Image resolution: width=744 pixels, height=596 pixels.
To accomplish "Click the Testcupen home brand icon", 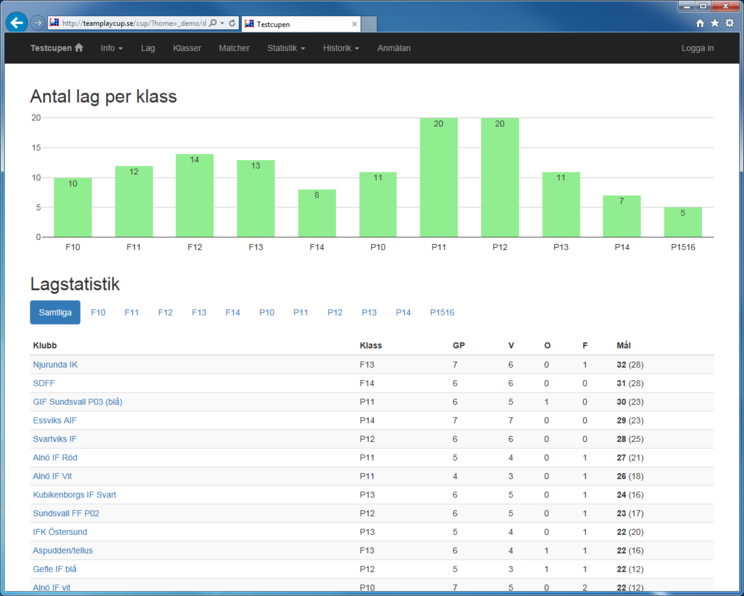I will 79,48.
